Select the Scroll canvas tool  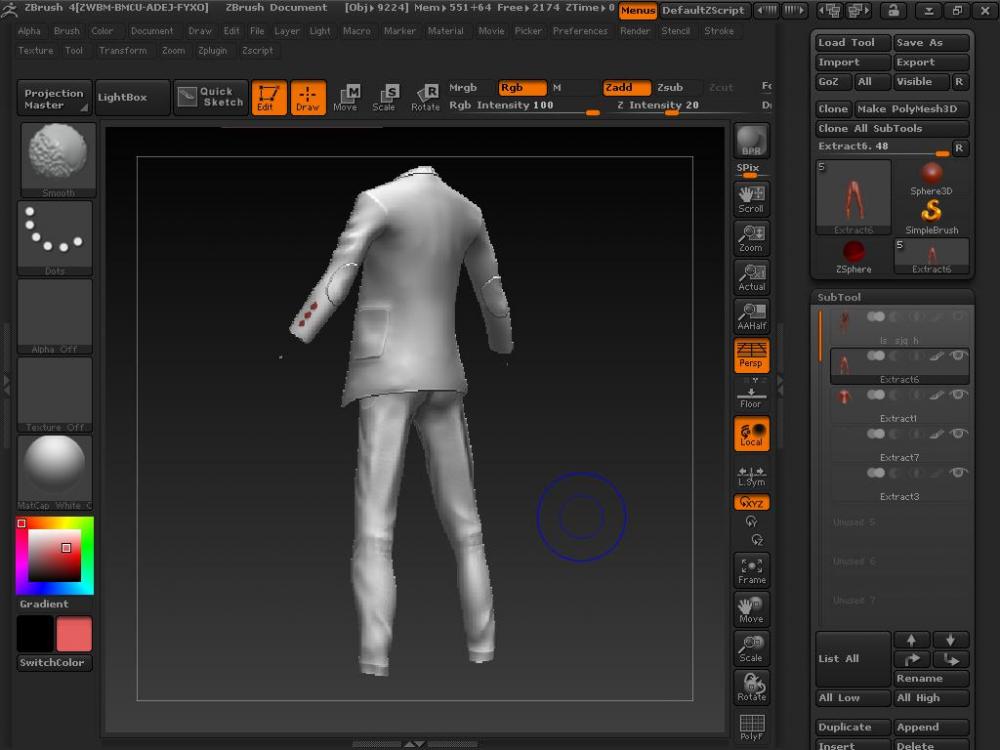[751, 198]
